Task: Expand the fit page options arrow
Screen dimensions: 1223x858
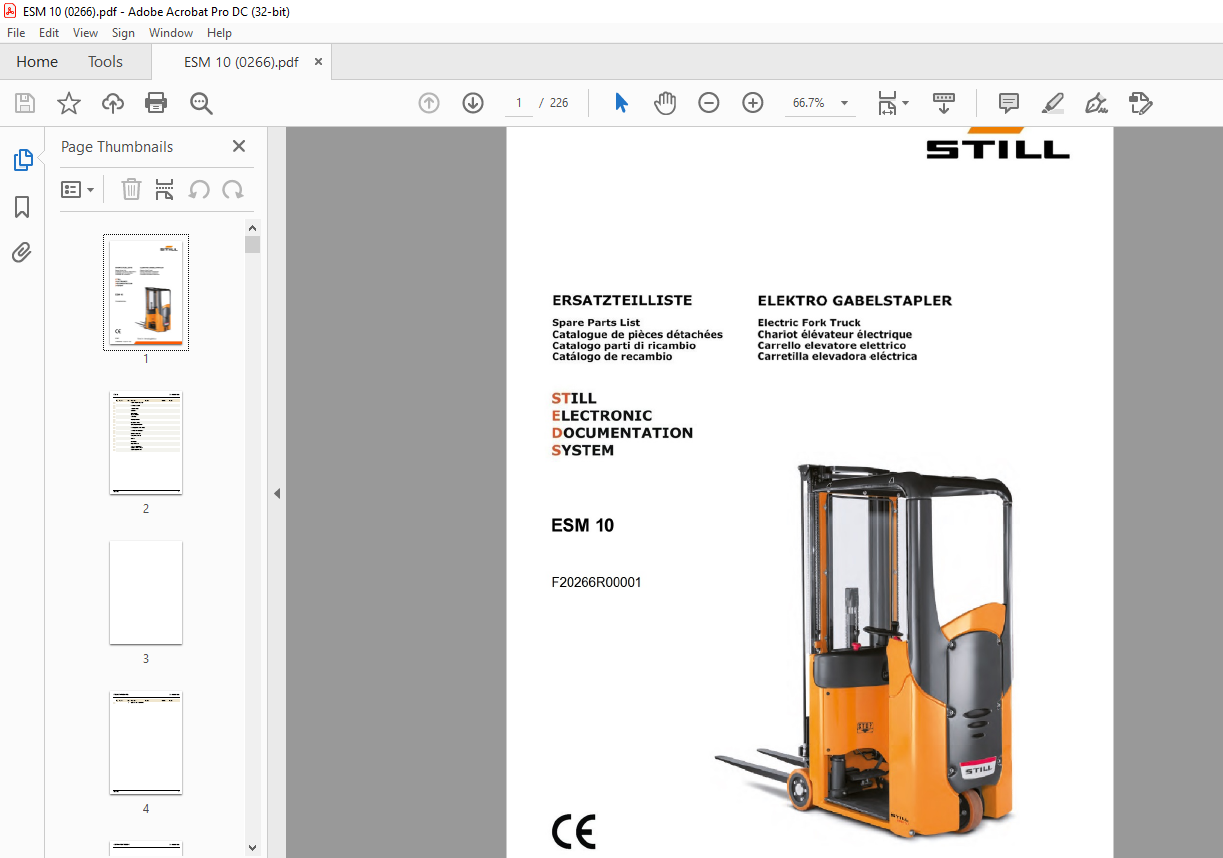Action: pos(905,103)
